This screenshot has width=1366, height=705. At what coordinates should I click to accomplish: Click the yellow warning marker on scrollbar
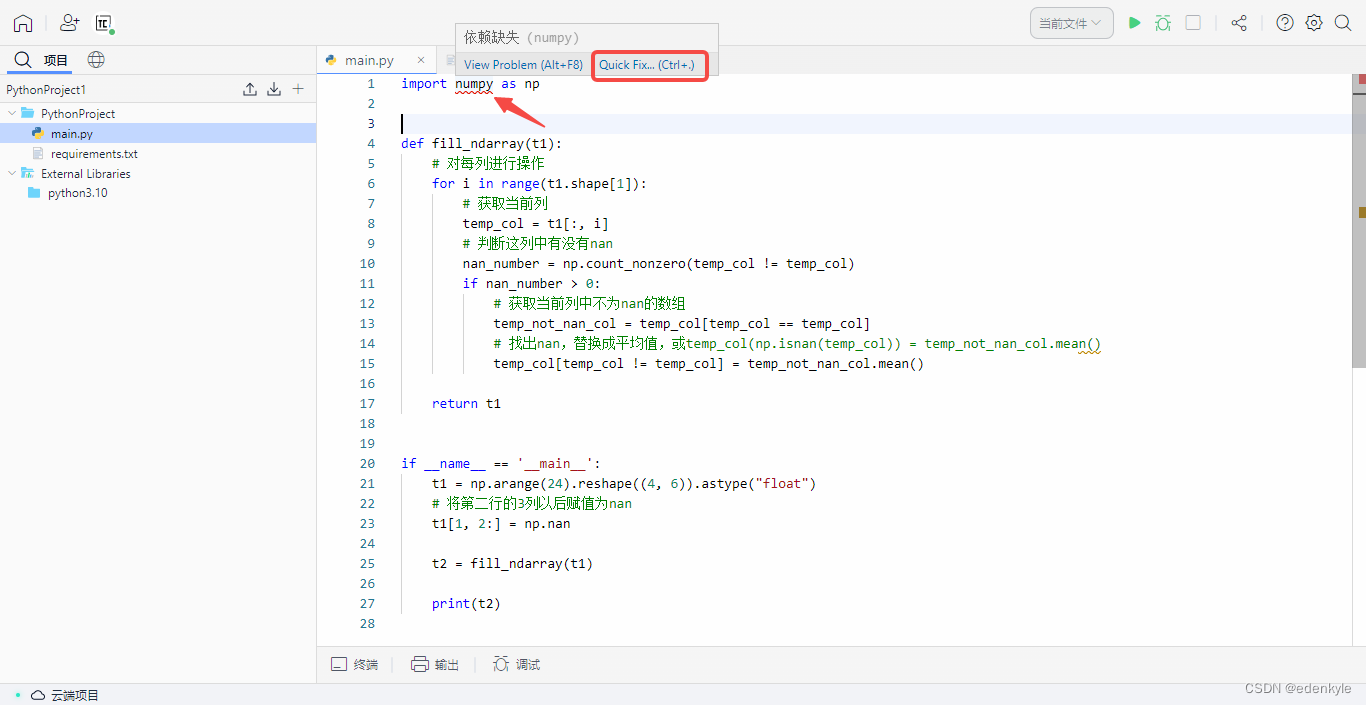pyautogui.click(x=1361, y=212)
